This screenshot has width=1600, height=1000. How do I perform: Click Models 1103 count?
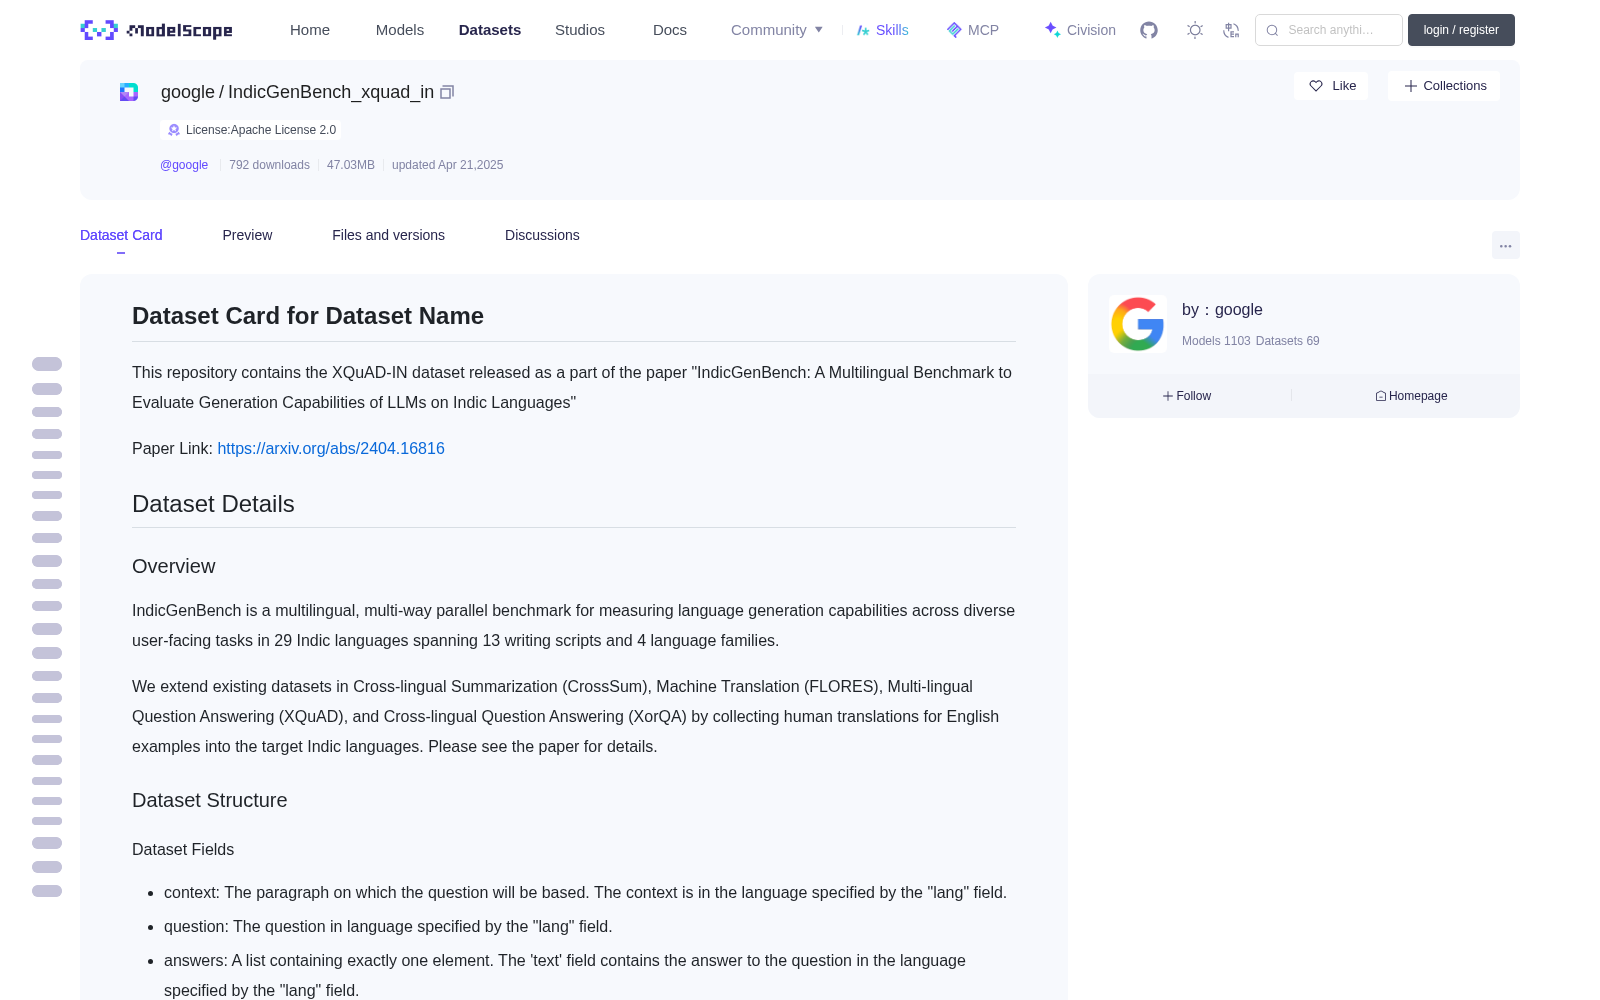click(x=1216, y=341)
